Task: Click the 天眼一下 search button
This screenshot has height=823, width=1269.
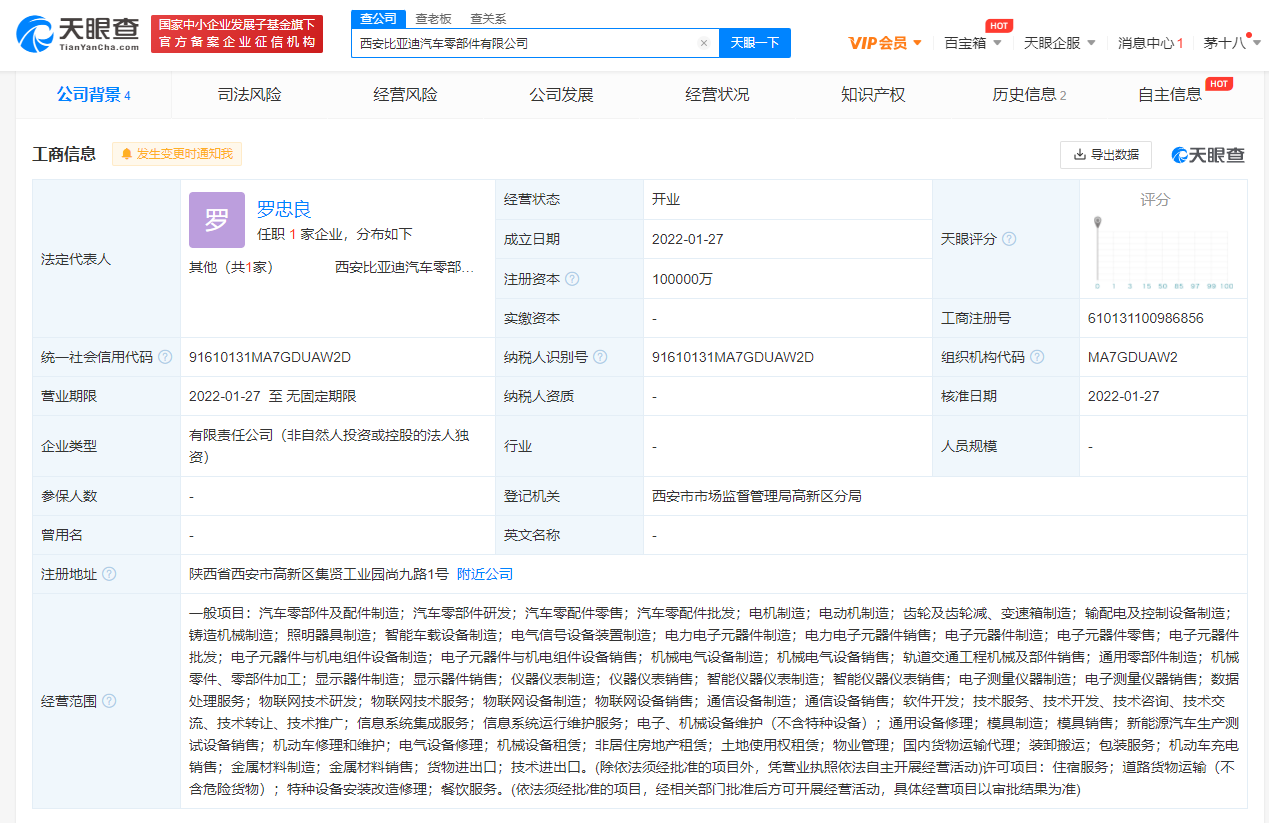Action: tap(754, 43)
